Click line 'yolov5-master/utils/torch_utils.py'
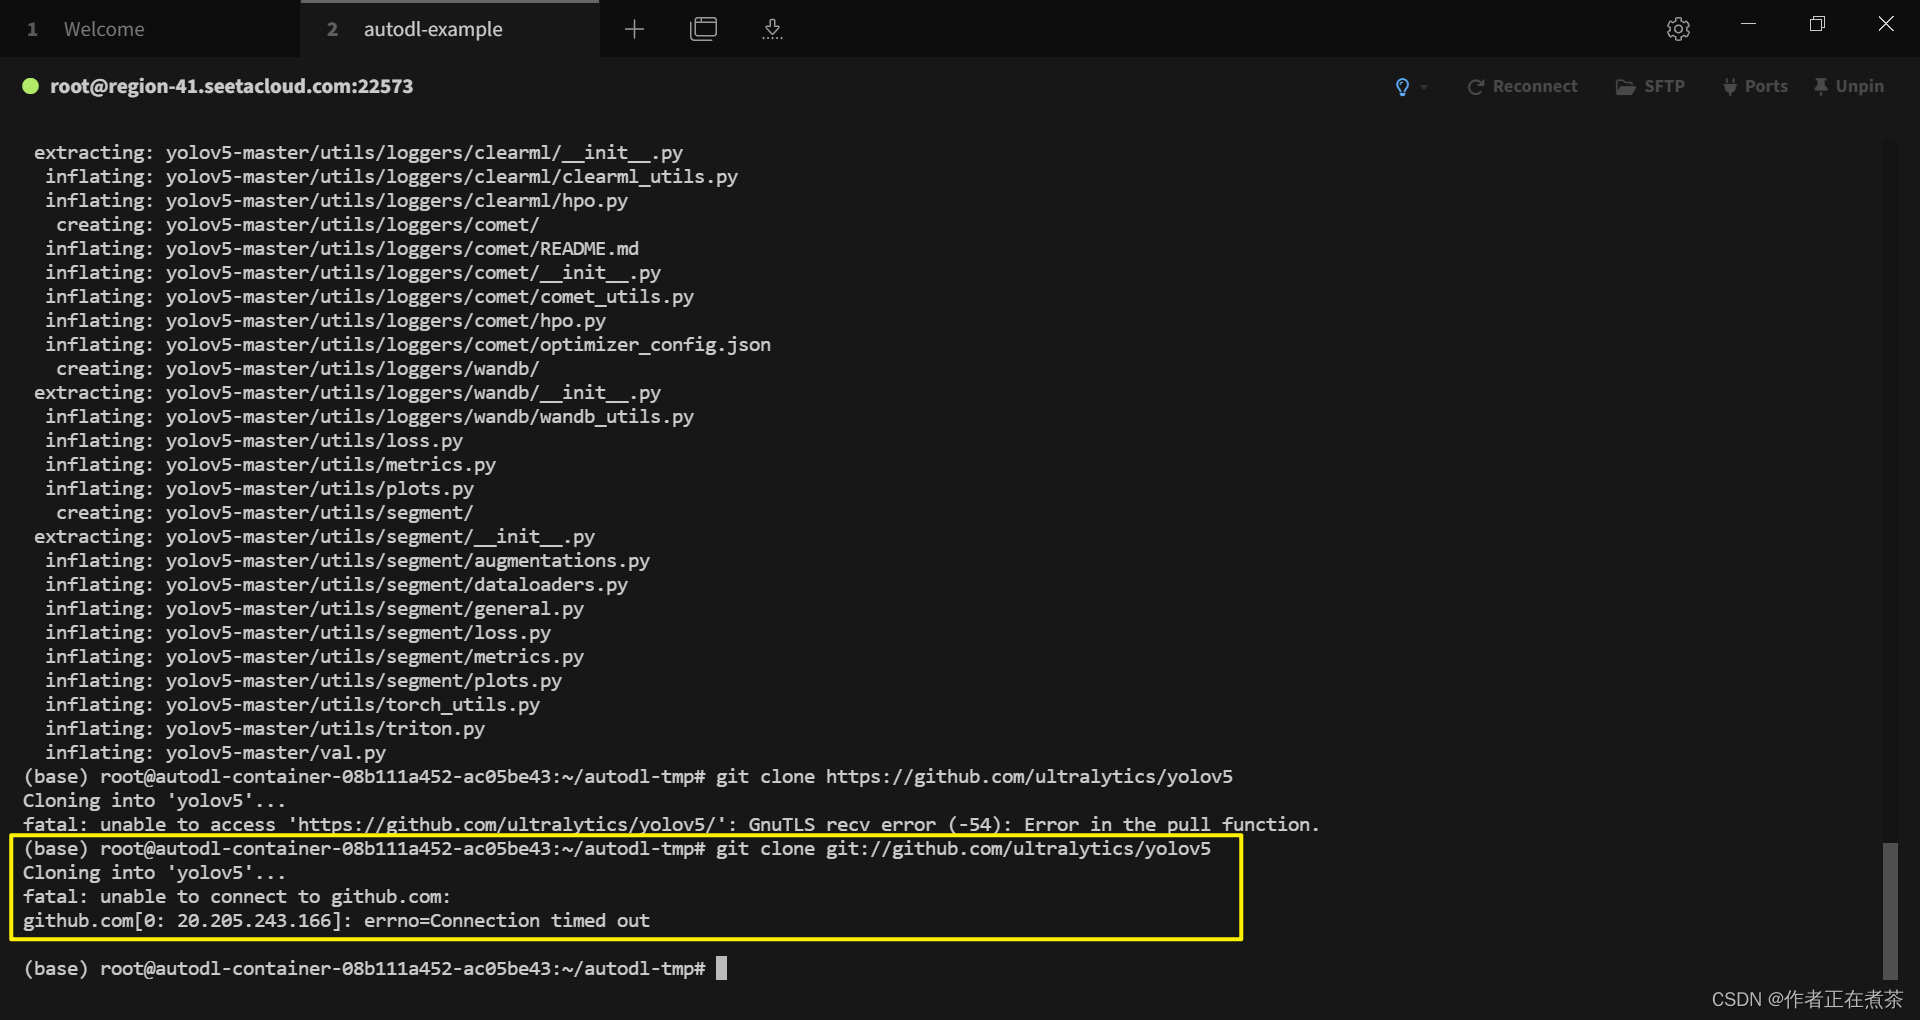Image resolution: width=1920 pixels, height=1020 pixels. coord(292,705)
